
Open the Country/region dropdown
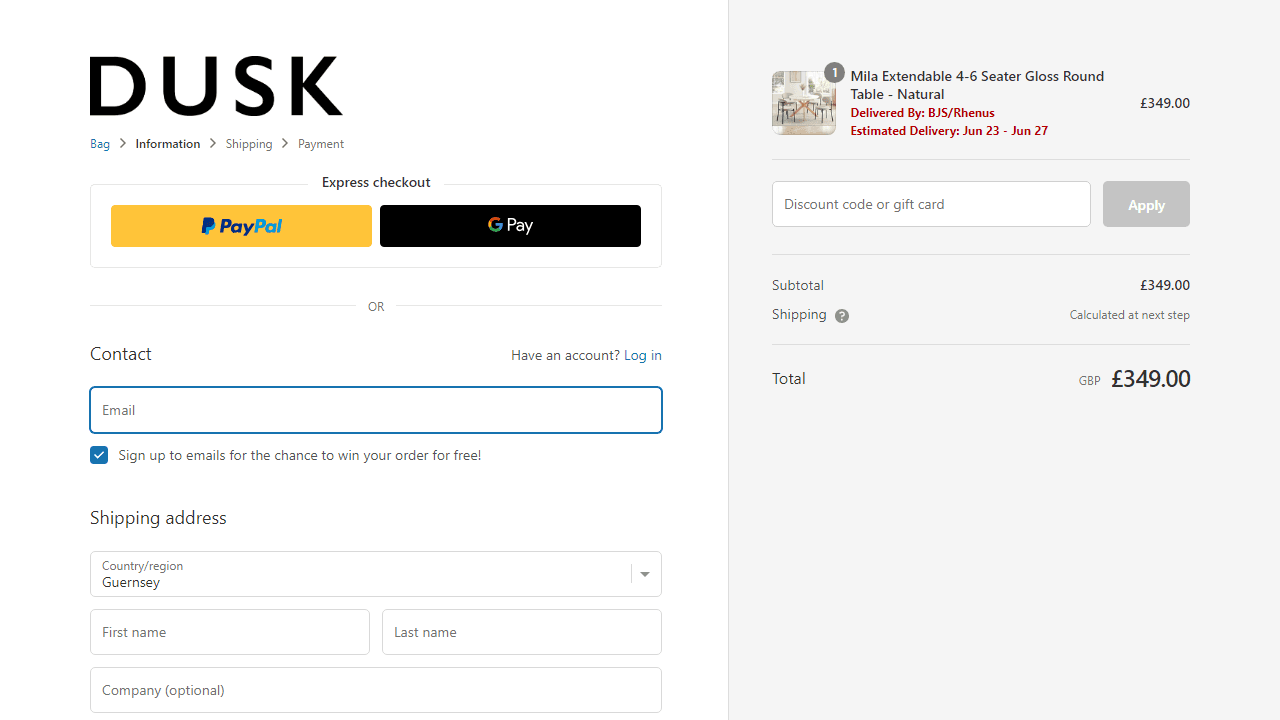tap(376, 574)
